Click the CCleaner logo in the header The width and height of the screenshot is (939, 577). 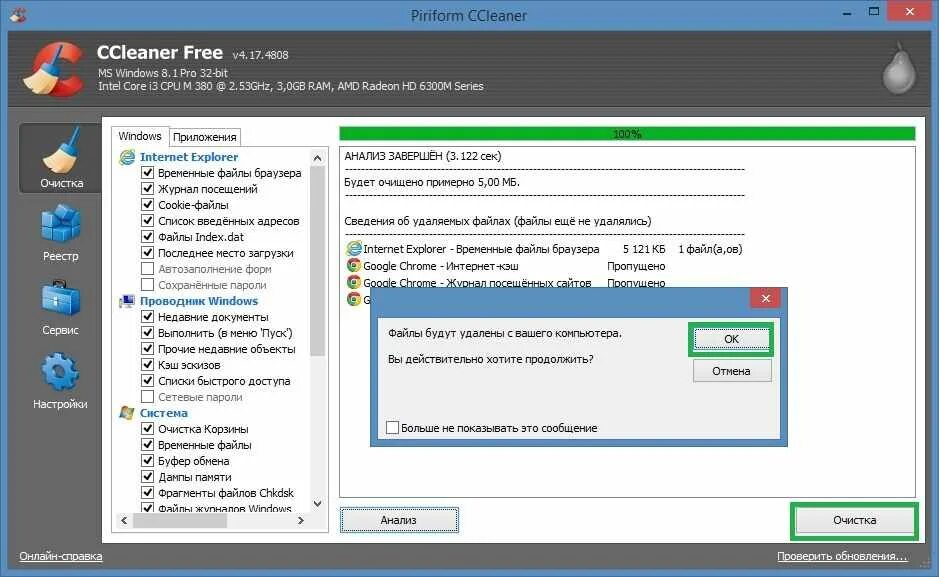tap(55, 69)
